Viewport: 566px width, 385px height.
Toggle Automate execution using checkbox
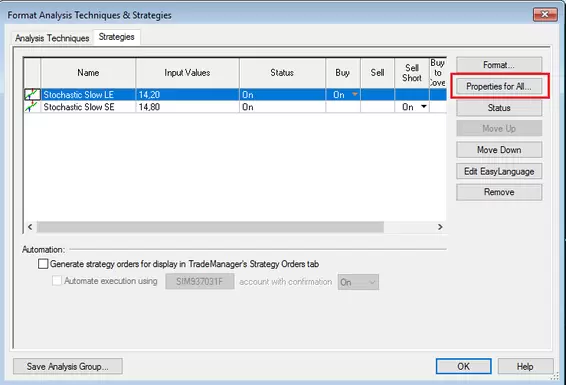[57, 281]
